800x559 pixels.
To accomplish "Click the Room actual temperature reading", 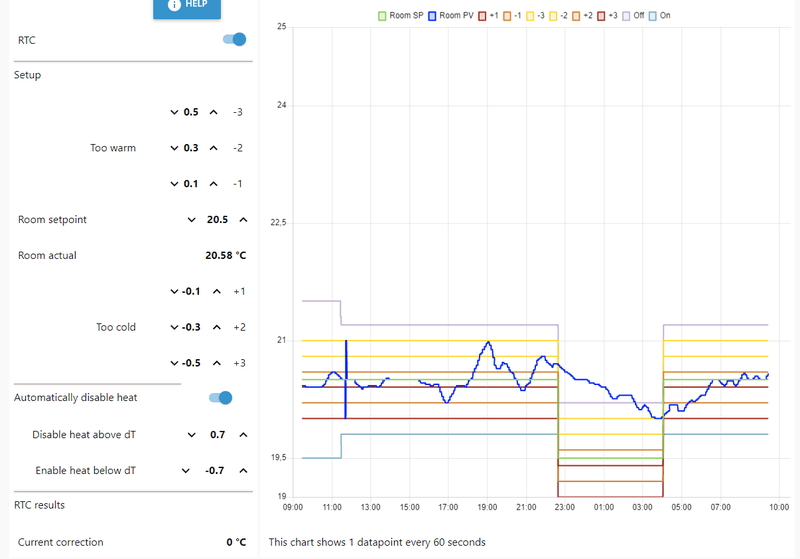I will click(x=225, y=256).
